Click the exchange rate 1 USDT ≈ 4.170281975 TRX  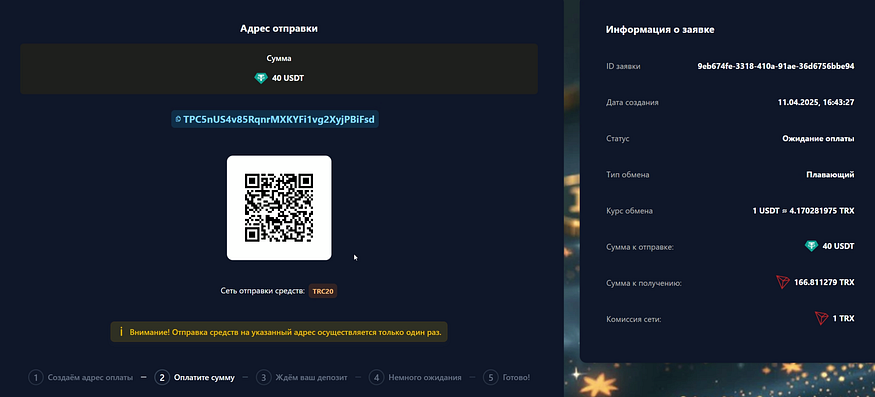click(x=803, y=211)
